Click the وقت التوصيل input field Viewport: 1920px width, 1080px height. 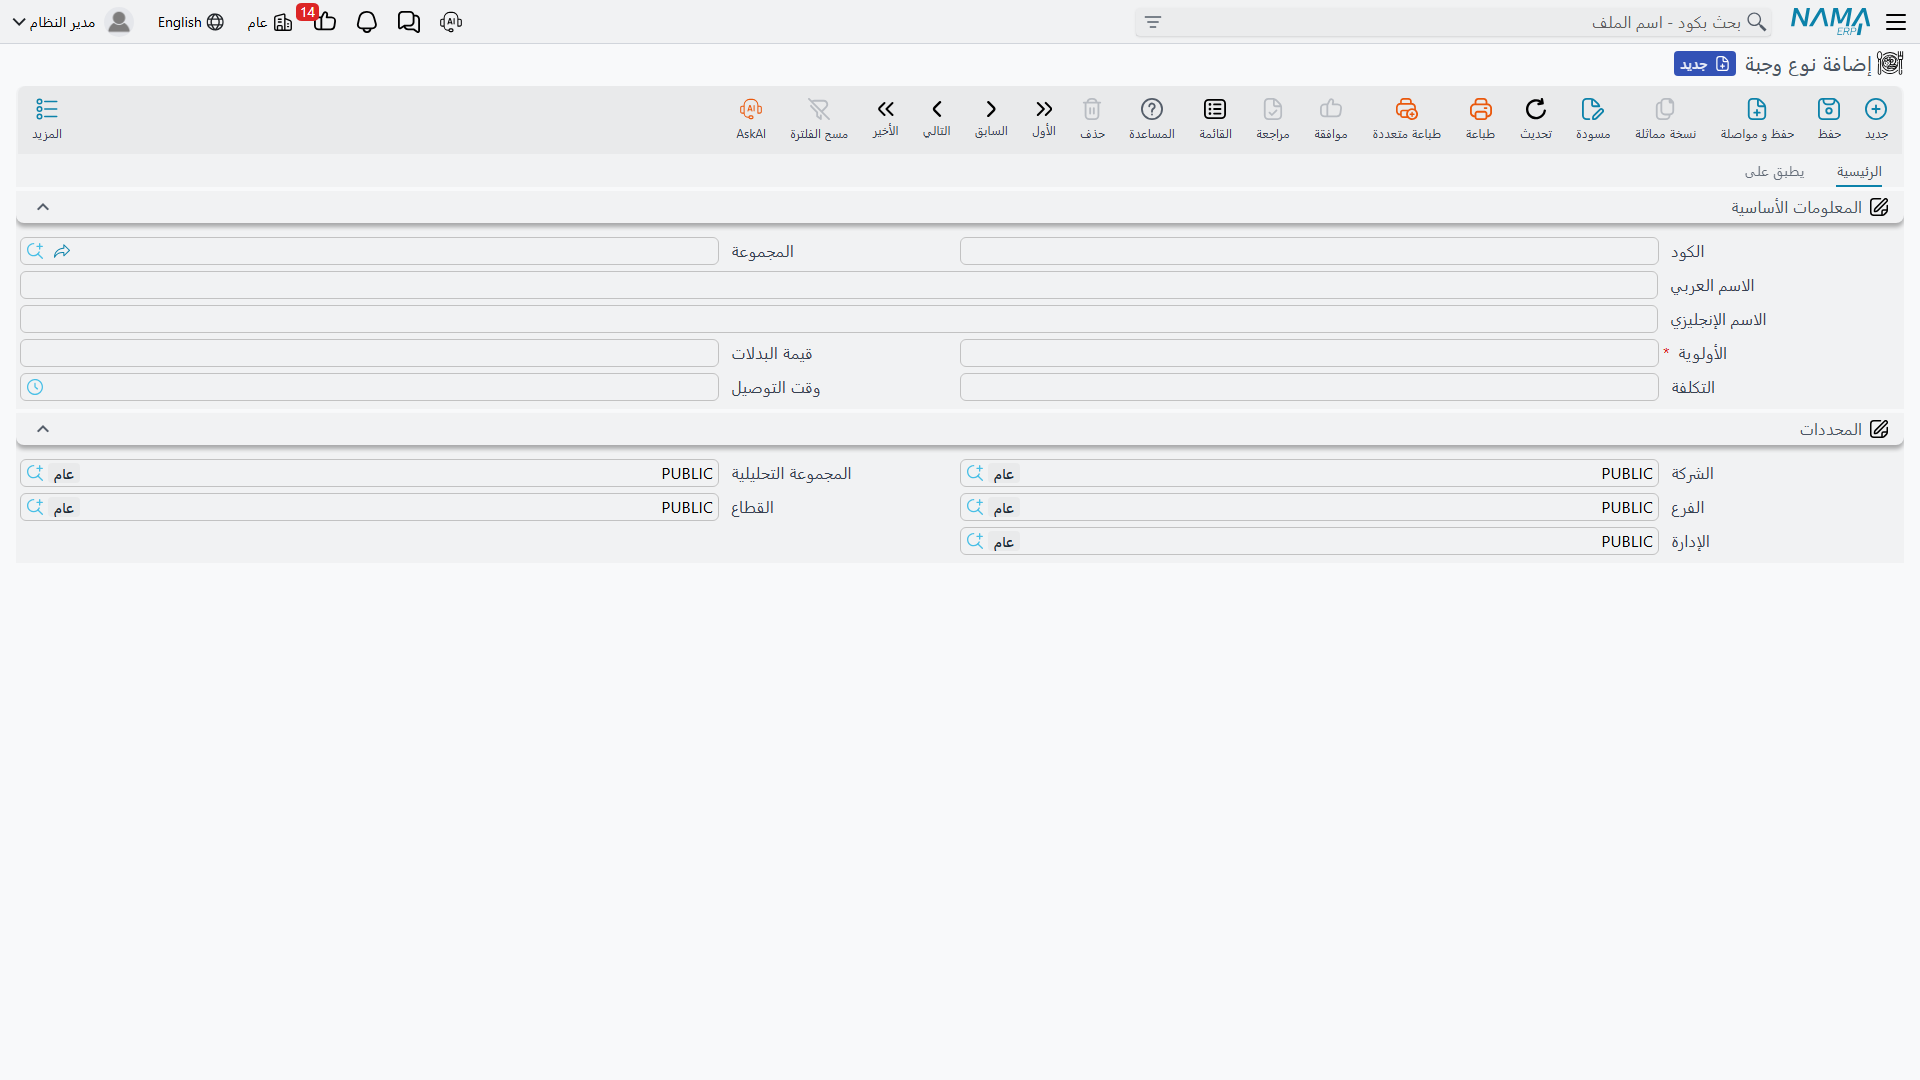(x=369, y=387)
